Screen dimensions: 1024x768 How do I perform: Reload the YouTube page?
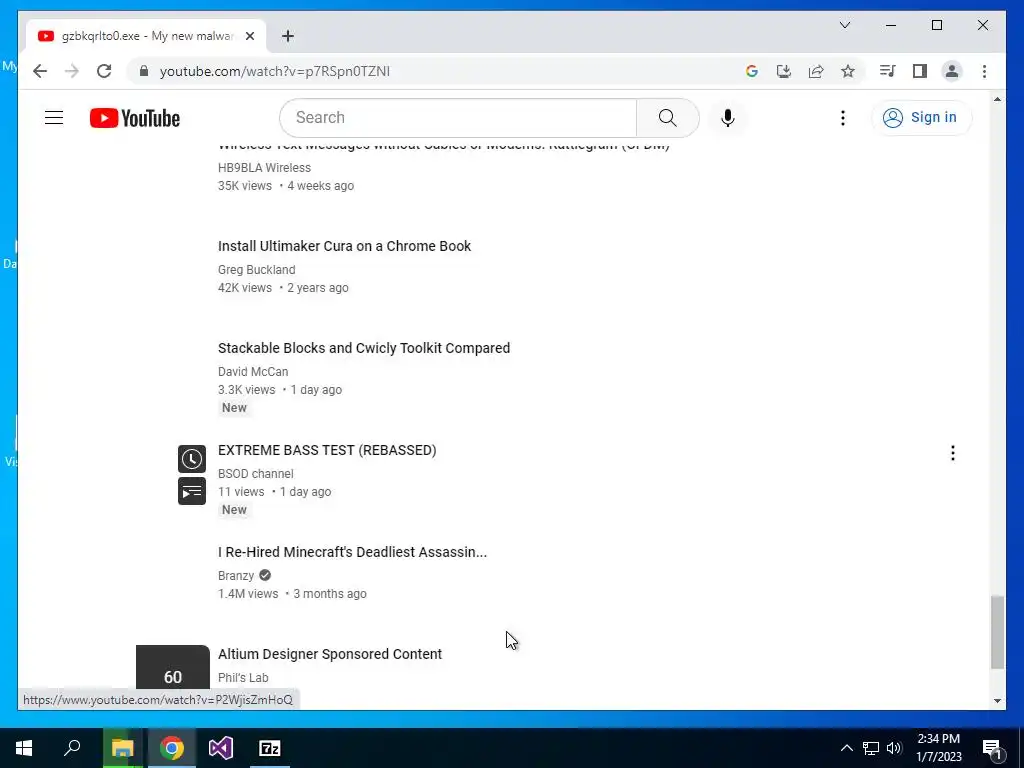[x=104, y=71]
